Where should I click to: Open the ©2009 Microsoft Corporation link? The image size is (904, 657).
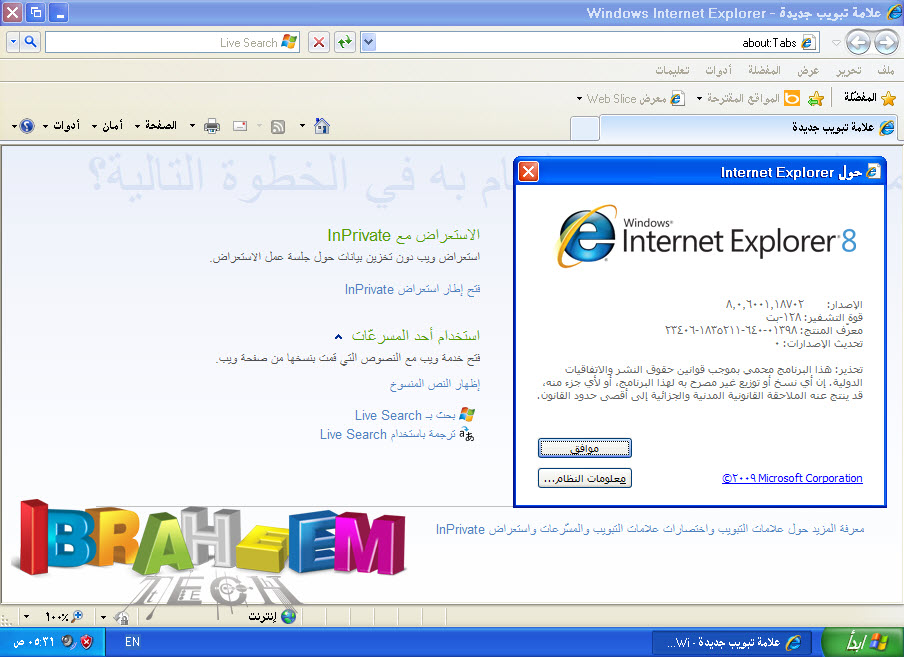point(792,478)
